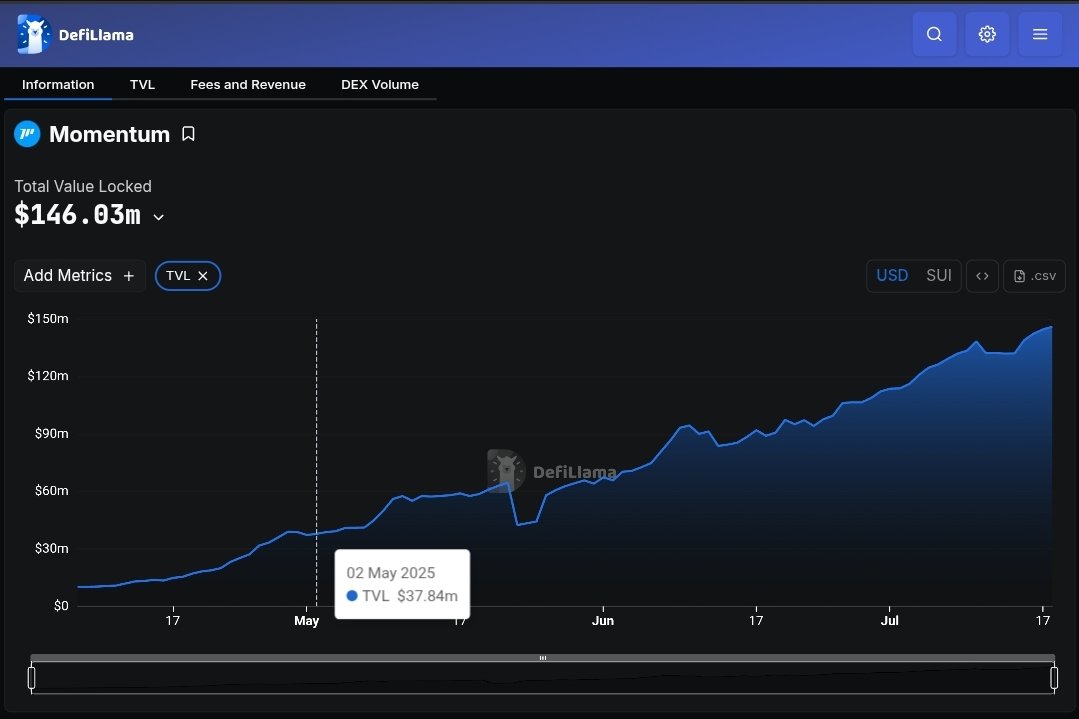Click the May x-axis label

[x=306, y=621]
